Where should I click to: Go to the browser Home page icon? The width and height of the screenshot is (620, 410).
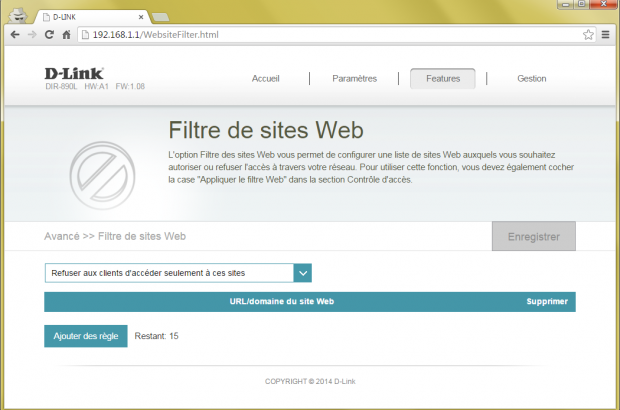66,35
